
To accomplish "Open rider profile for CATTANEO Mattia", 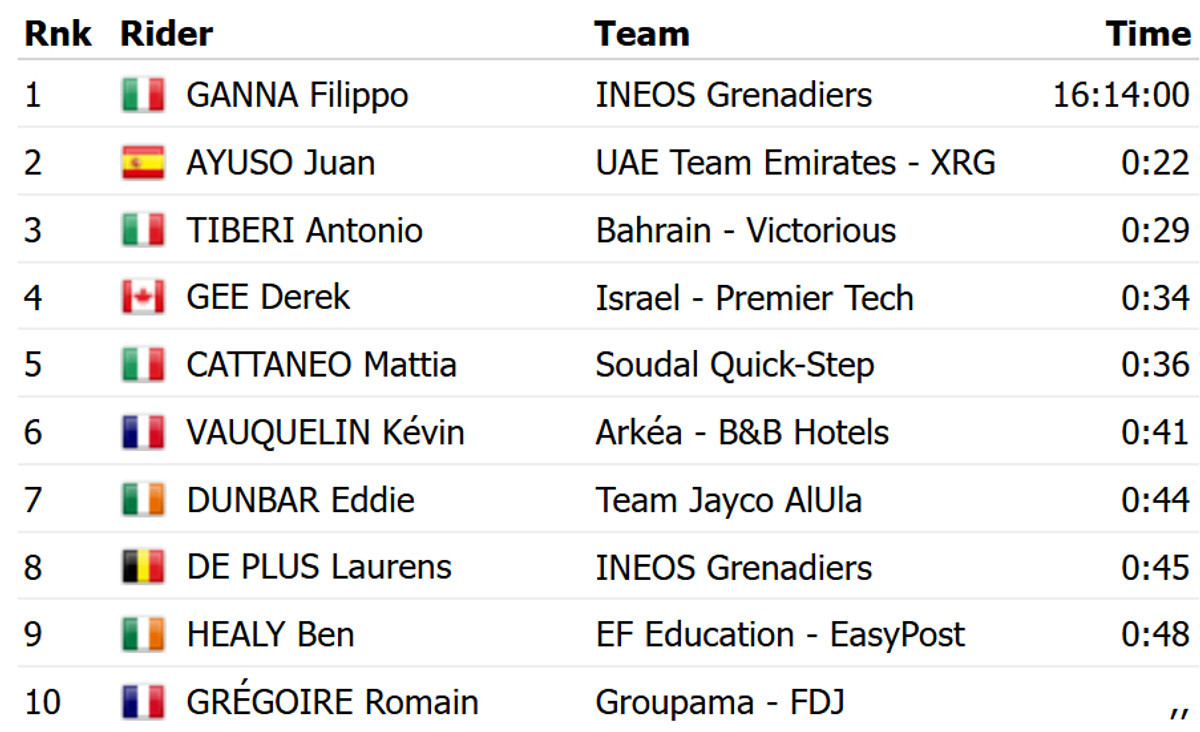I will pyautogui.click(x=321, y=364).
